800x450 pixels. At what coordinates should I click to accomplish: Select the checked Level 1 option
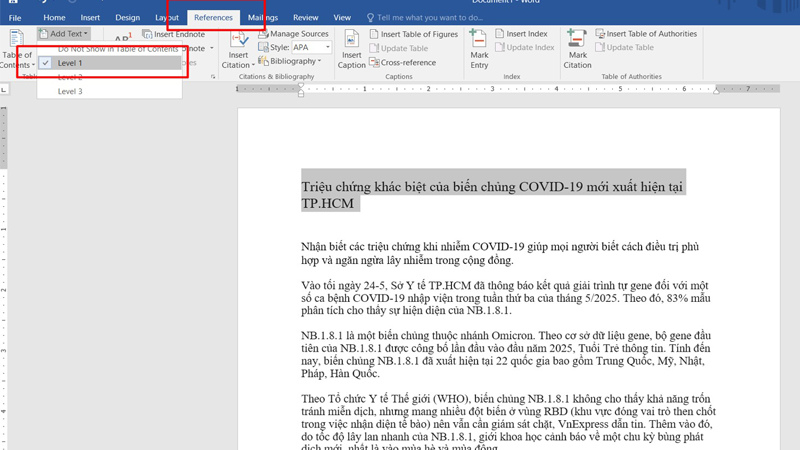[x=70, y=63]
